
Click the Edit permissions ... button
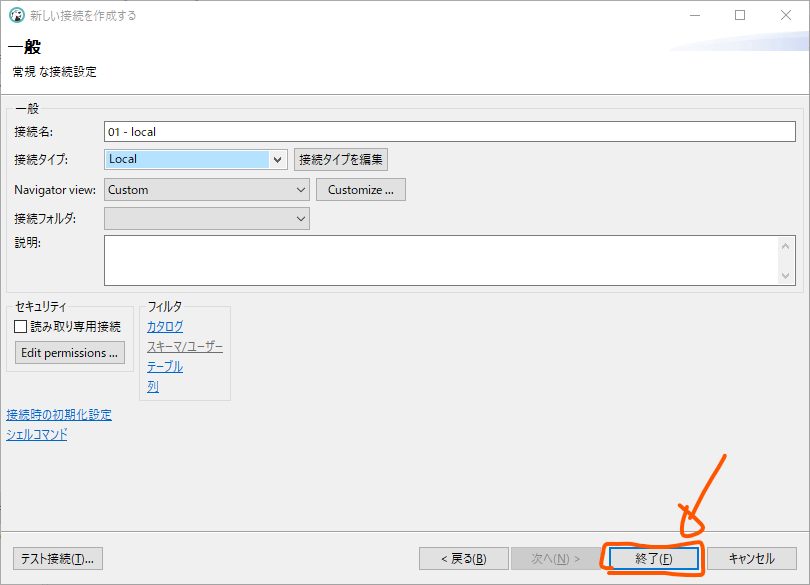point(70,352)
